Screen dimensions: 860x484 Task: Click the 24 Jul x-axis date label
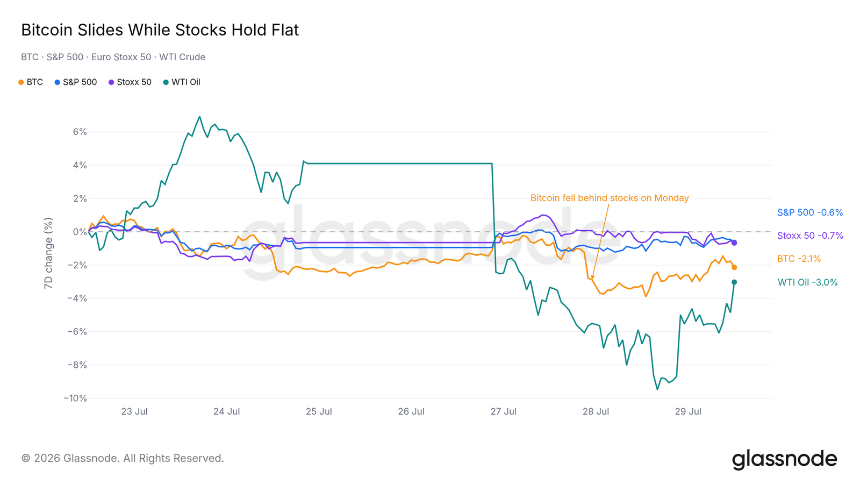[x=227, y=412]
